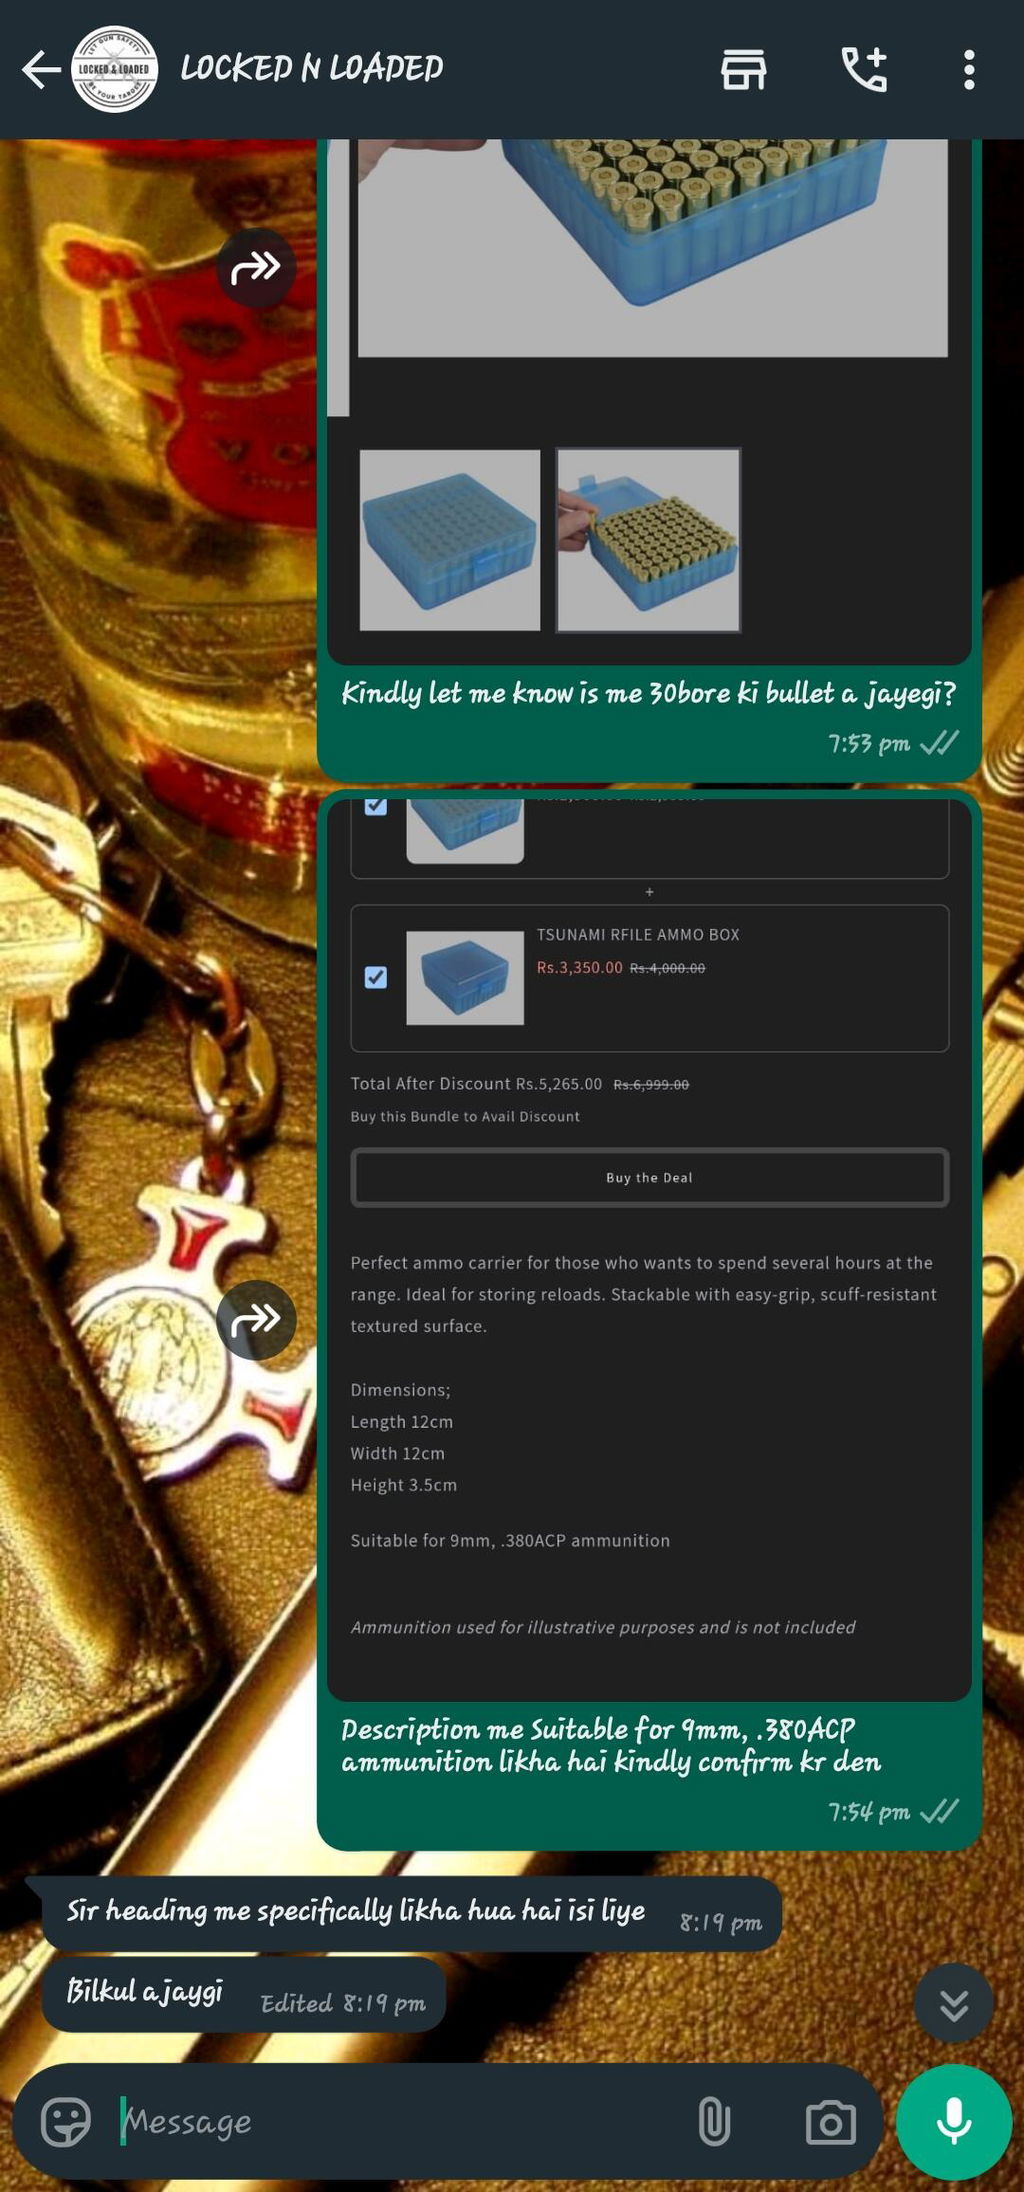Viewport: 1024px width, 2192px height.
Task: Open the product description screenshot image
Action: click(x=650, y=1250)
